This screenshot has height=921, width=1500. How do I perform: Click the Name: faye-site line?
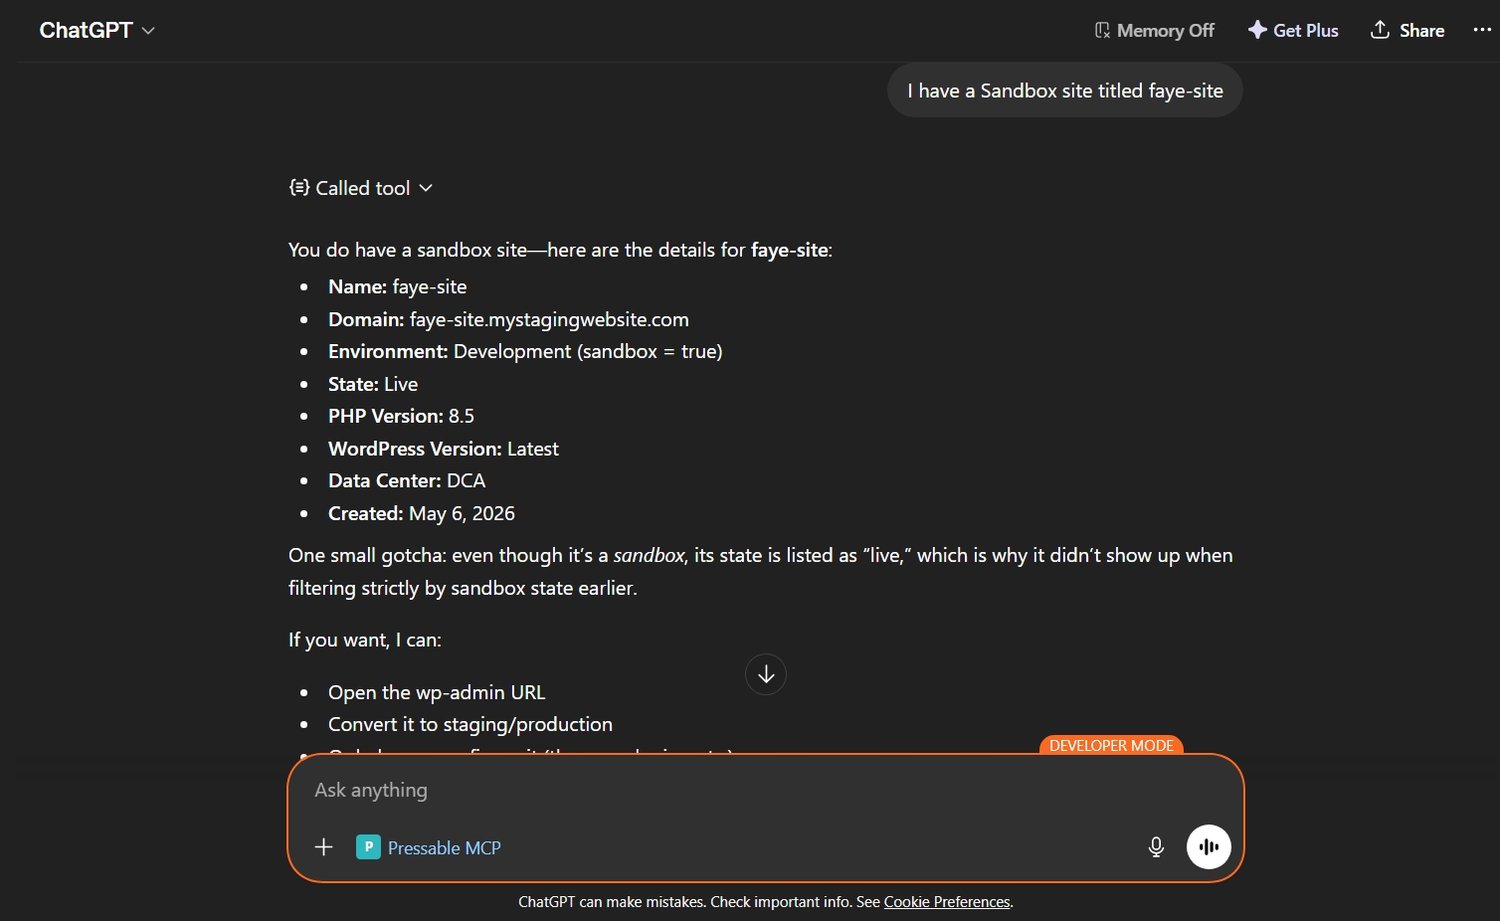pos(397,287)
